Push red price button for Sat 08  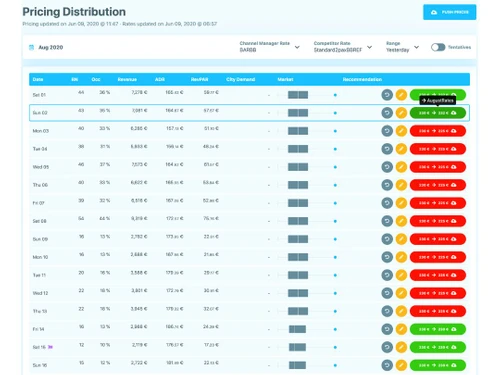coord(438,221)
